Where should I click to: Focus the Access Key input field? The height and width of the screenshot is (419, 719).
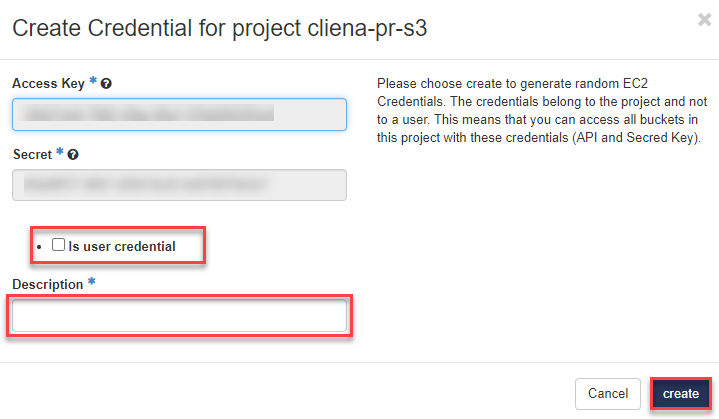179,114
